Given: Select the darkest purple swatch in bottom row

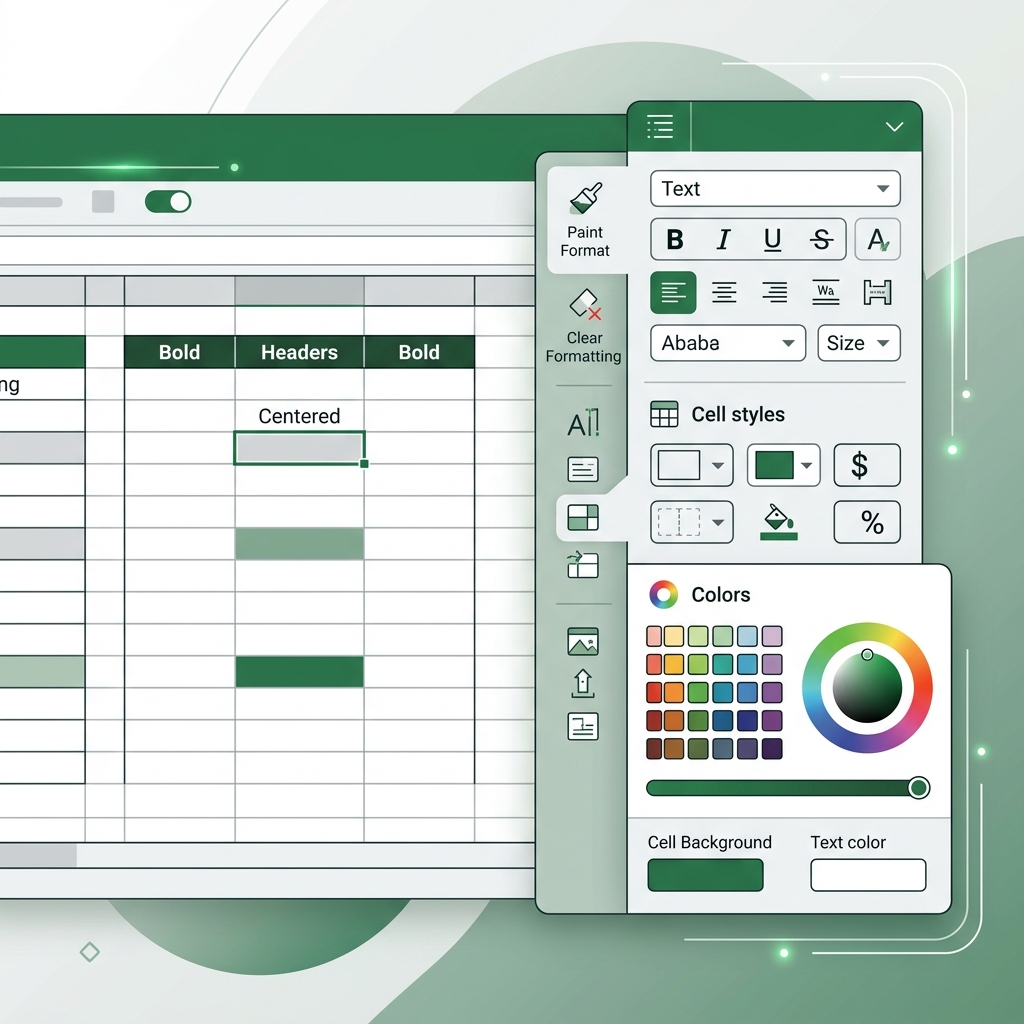Looking at the screenshot, I should [x=772, y=748].
